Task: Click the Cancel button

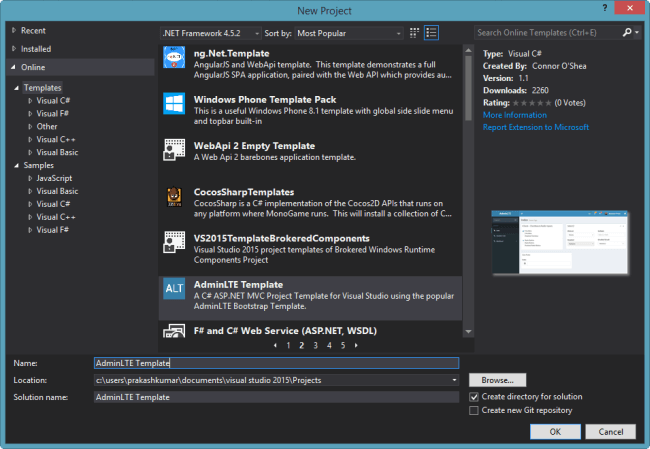Action: (x=611, y=432)
